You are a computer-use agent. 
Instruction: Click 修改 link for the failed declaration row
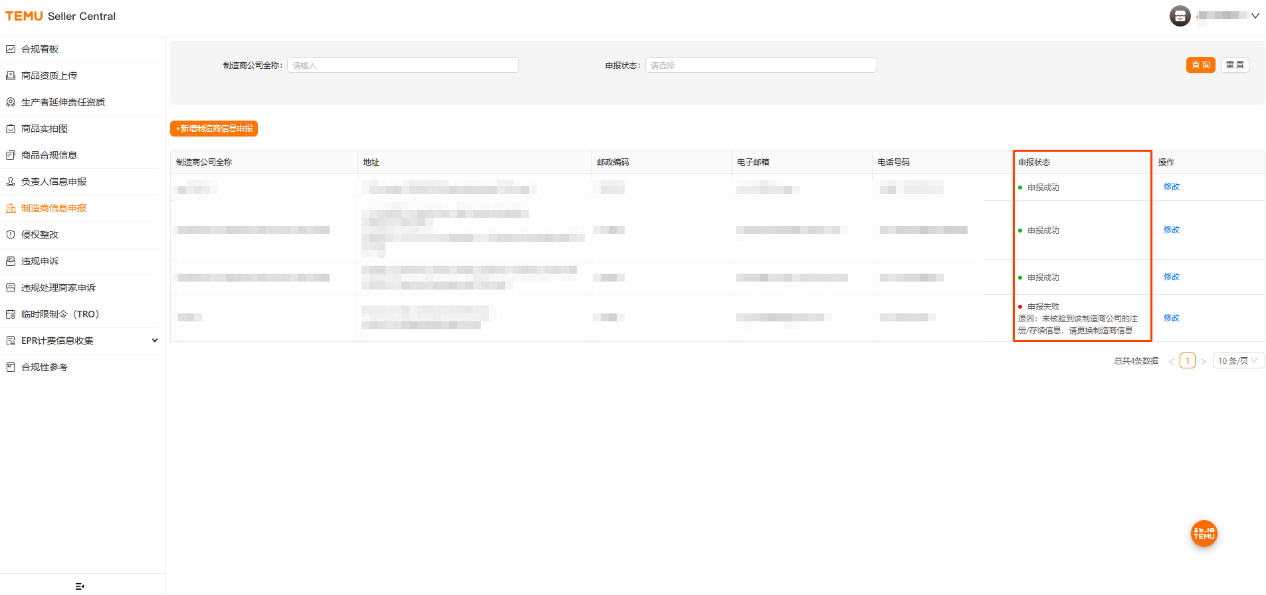point(1171,318)
